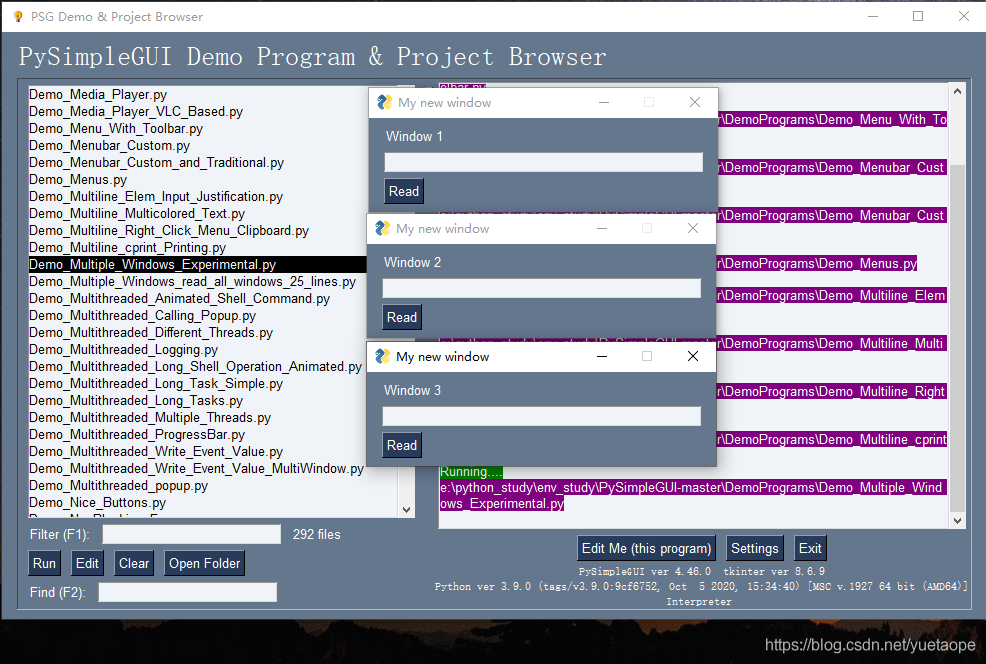This screenshot has width=986, height=664.
Task: Select Demo_Multithreaded_Long_Shell_Operation_Animated.py
Action: [196, 366]
